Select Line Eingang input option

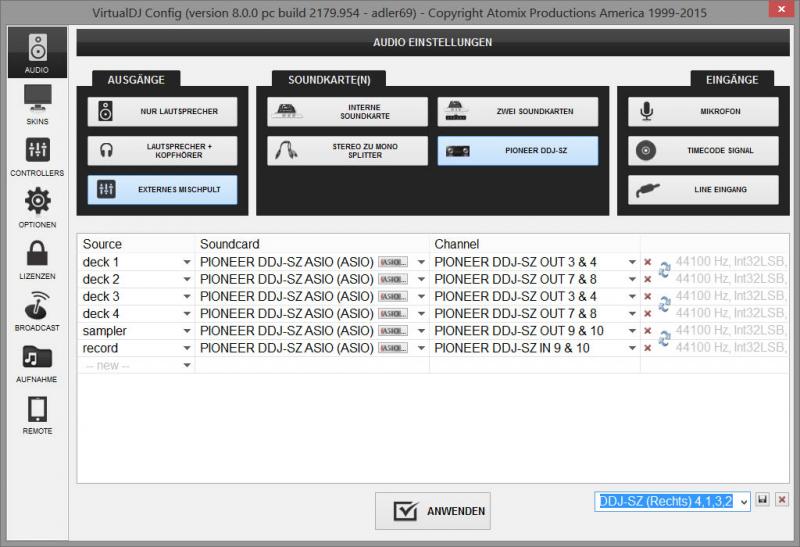pos(703,189)
